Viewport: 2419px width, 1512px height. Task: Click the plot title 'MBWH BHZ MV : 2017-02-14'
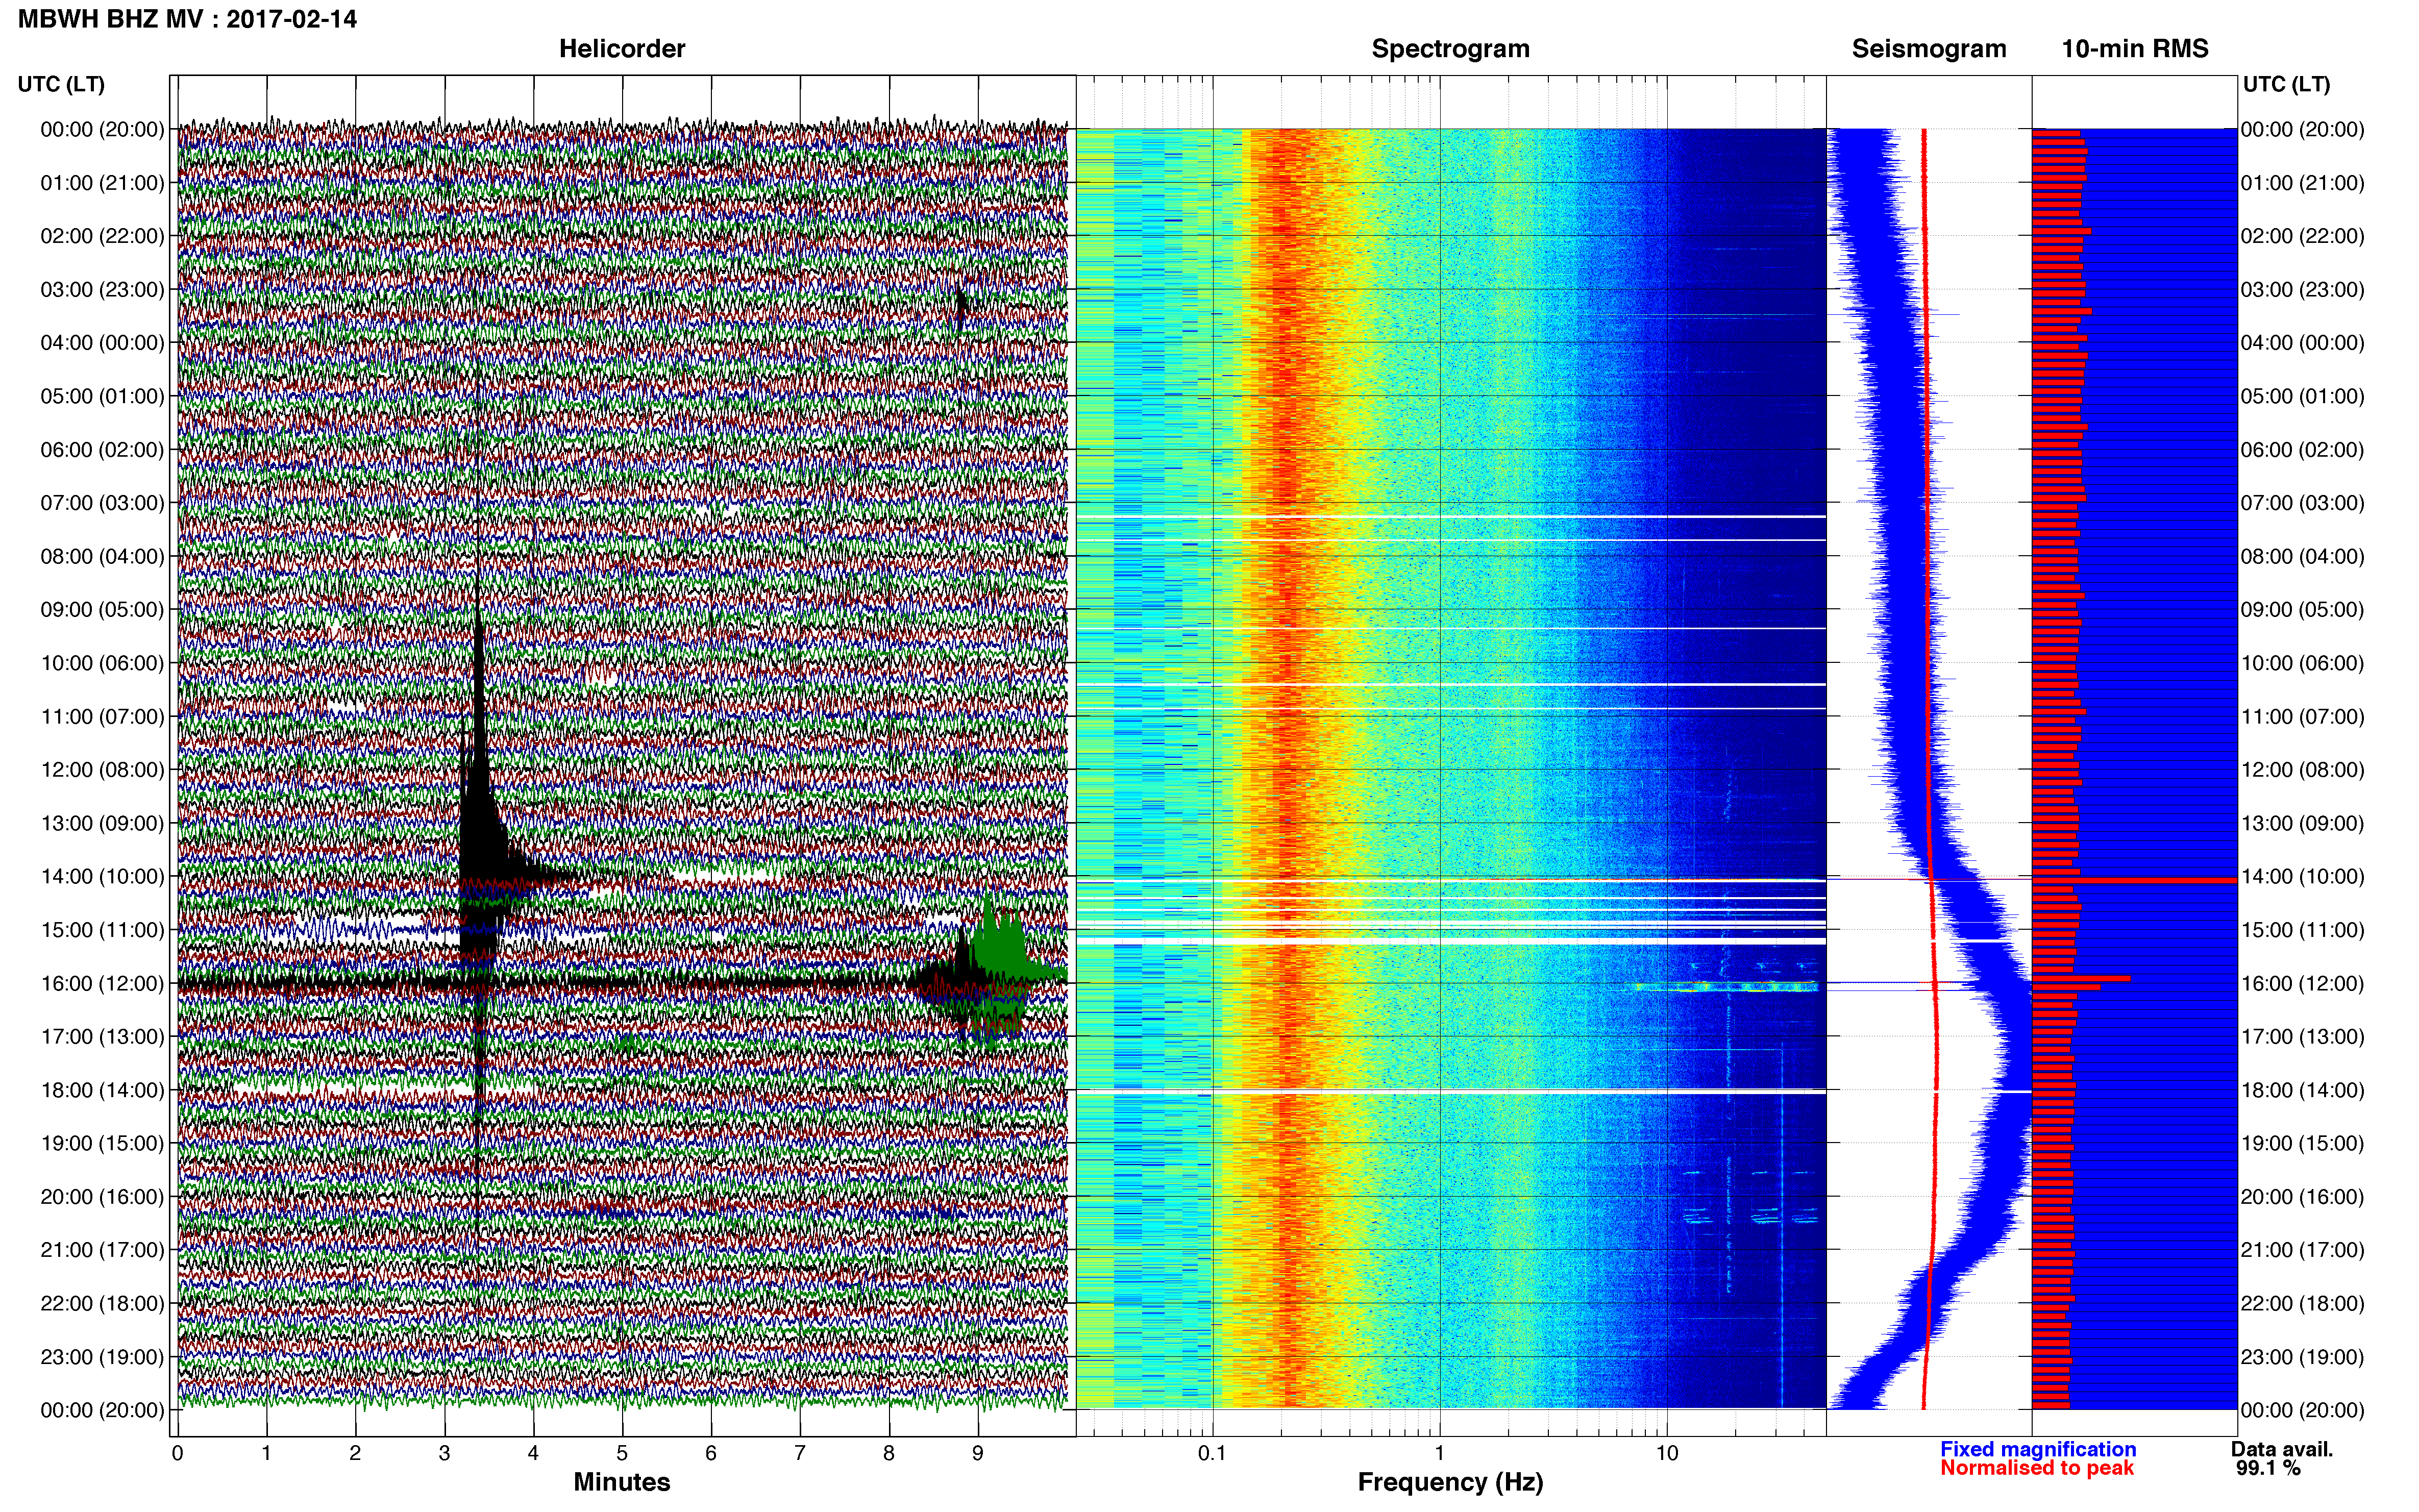click(x=187, y=19)
